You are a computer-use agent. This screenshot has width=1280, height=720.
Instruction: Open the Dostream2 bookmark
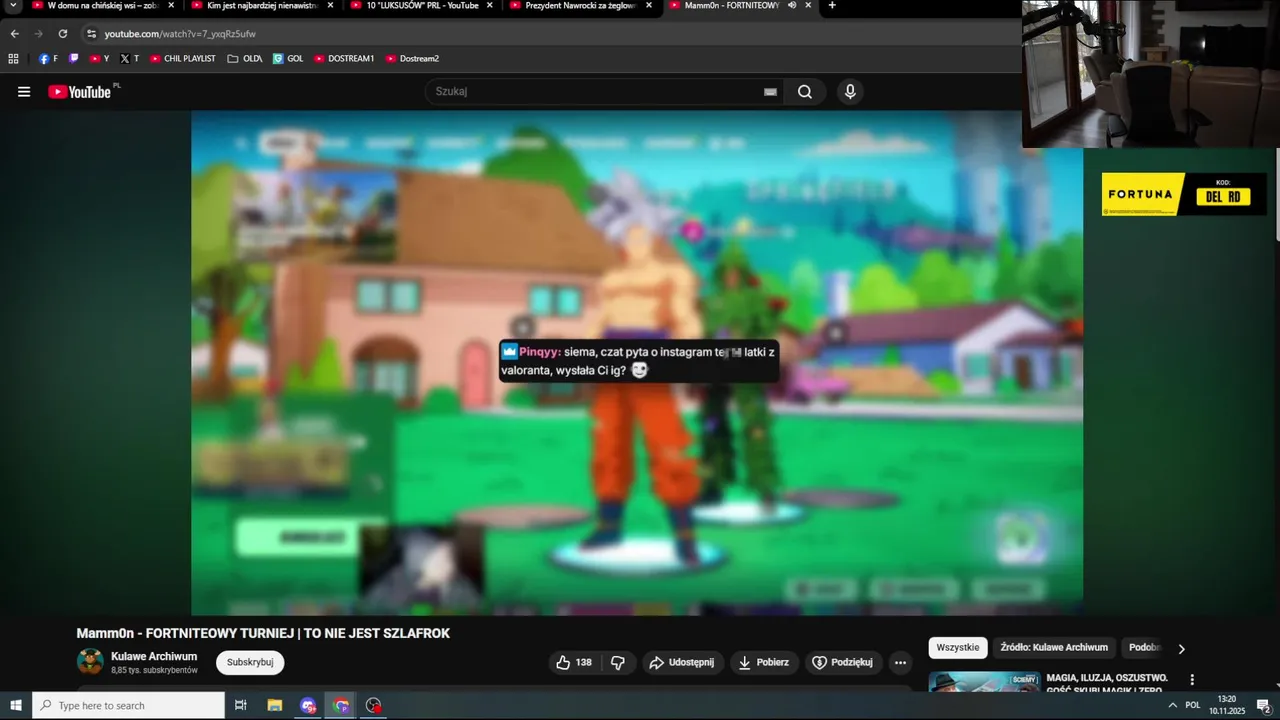pos(412,58)
